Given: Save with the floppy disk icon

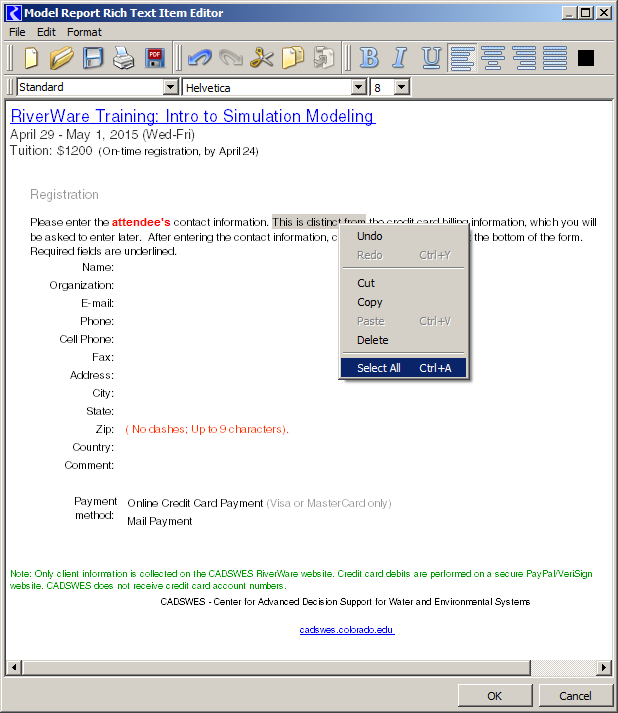Looking at the screenshot, I should (93, 58).
